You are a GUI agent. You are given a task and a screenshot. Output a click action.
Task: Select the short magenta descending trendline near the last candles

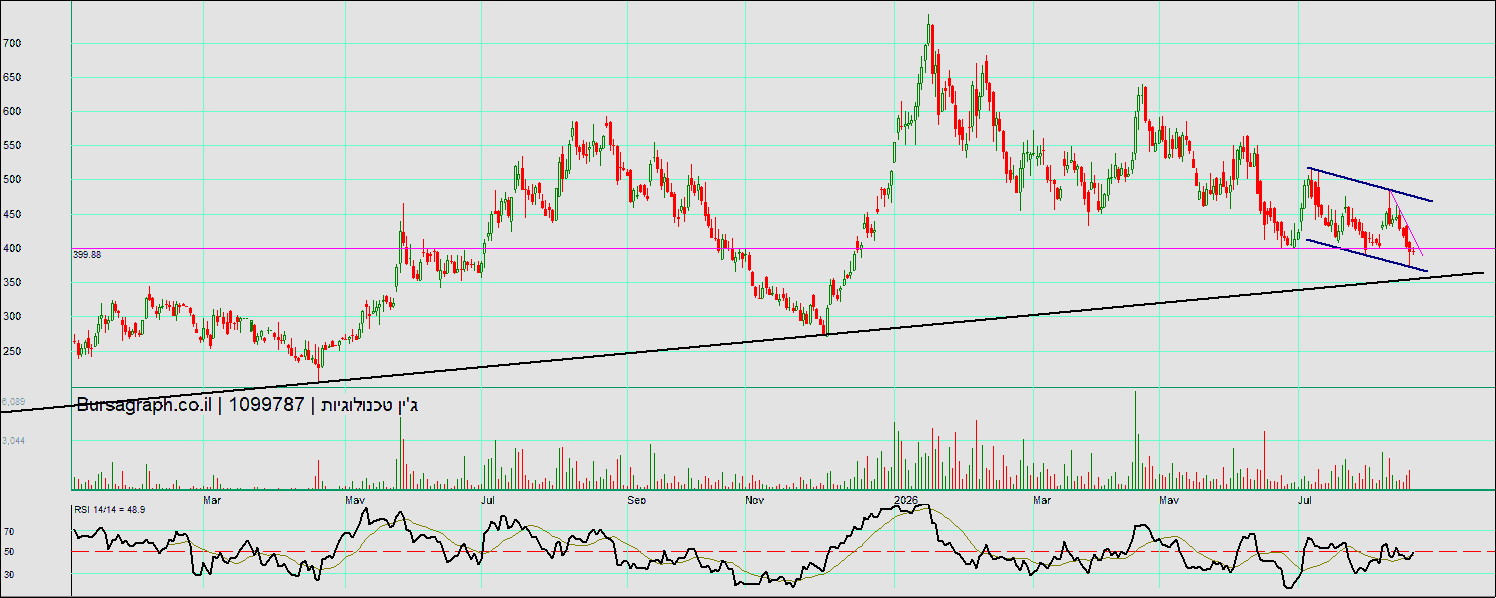1407,224
